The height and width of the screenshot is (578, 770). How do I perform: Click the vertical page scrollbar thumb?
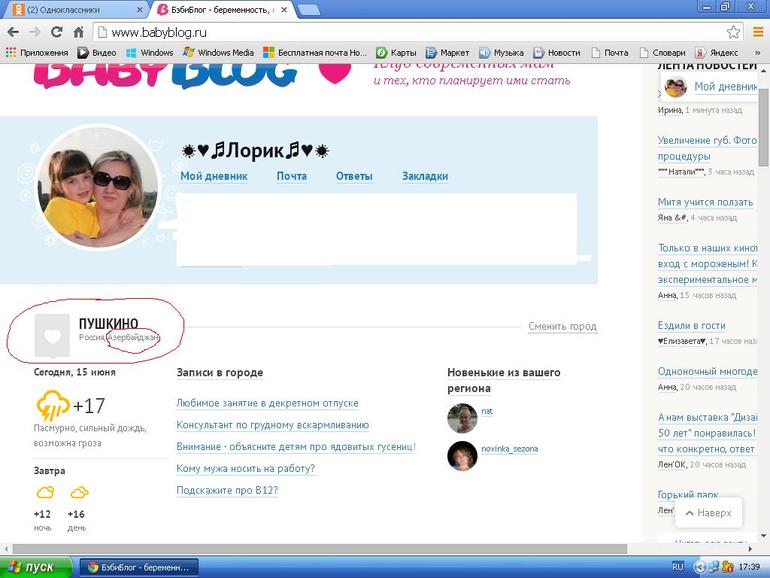pyautogui.click(x=764, y=128)
